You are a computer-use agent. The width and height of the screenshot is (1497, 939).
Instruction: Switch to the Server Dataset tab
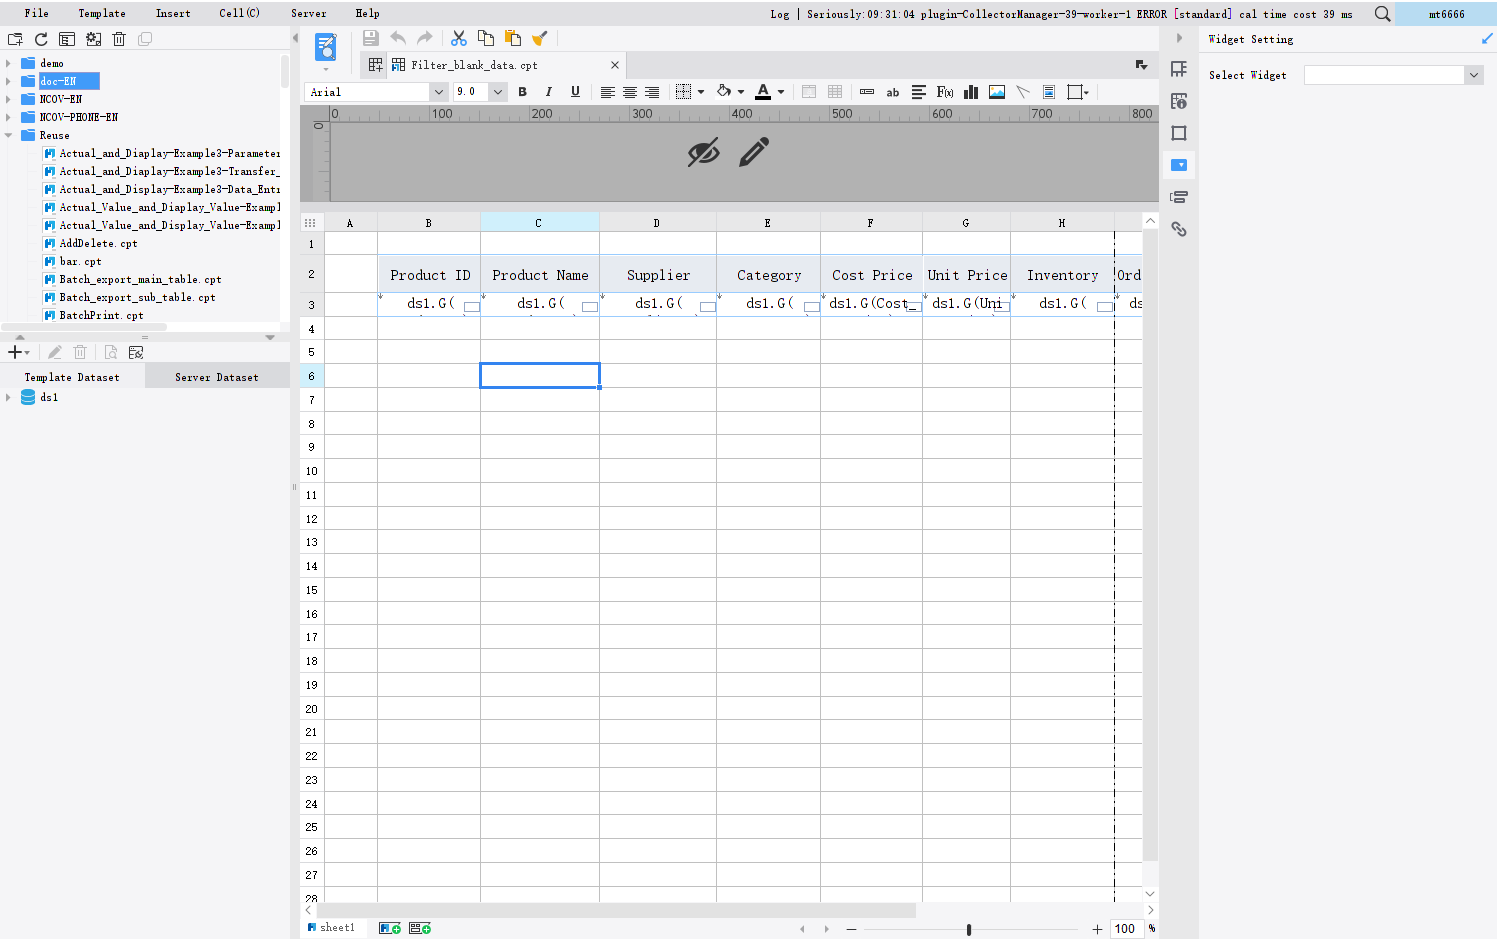tap(216, 376)
